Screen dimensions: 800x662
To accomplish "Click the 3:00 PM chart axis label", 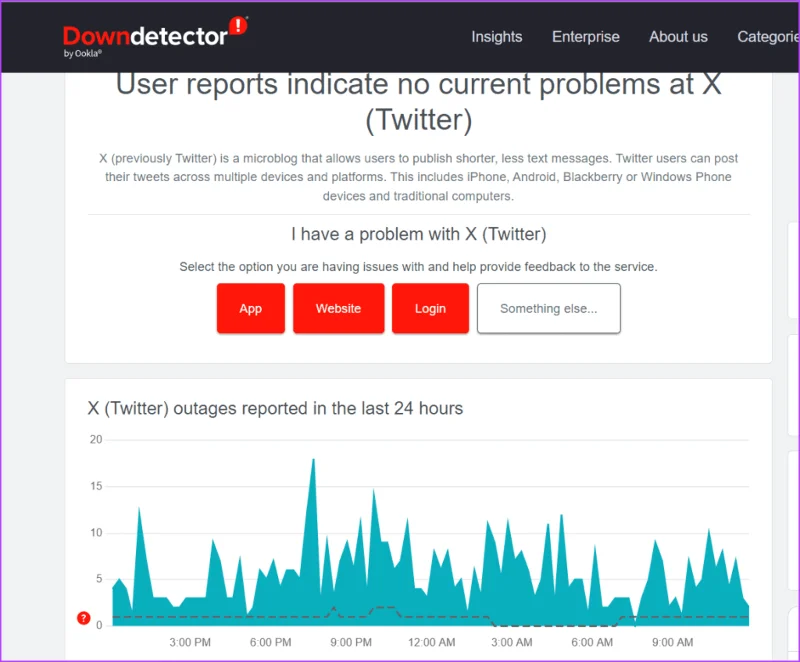I will point(190,643).
